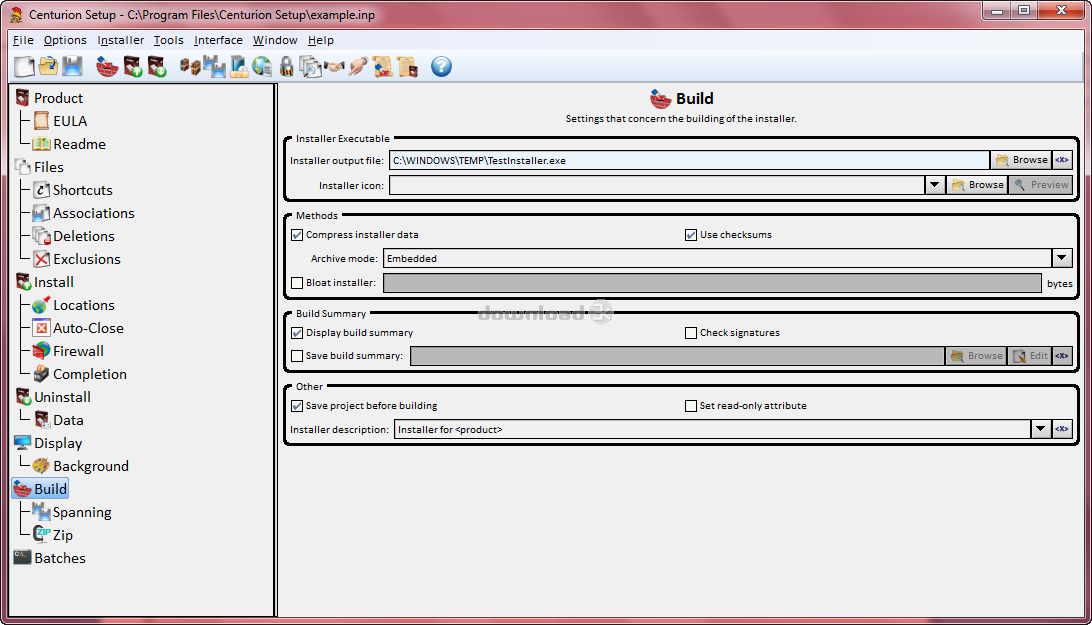1092x625 pixels.
Task: Open the Associations tree node
Action: [93, 213]
